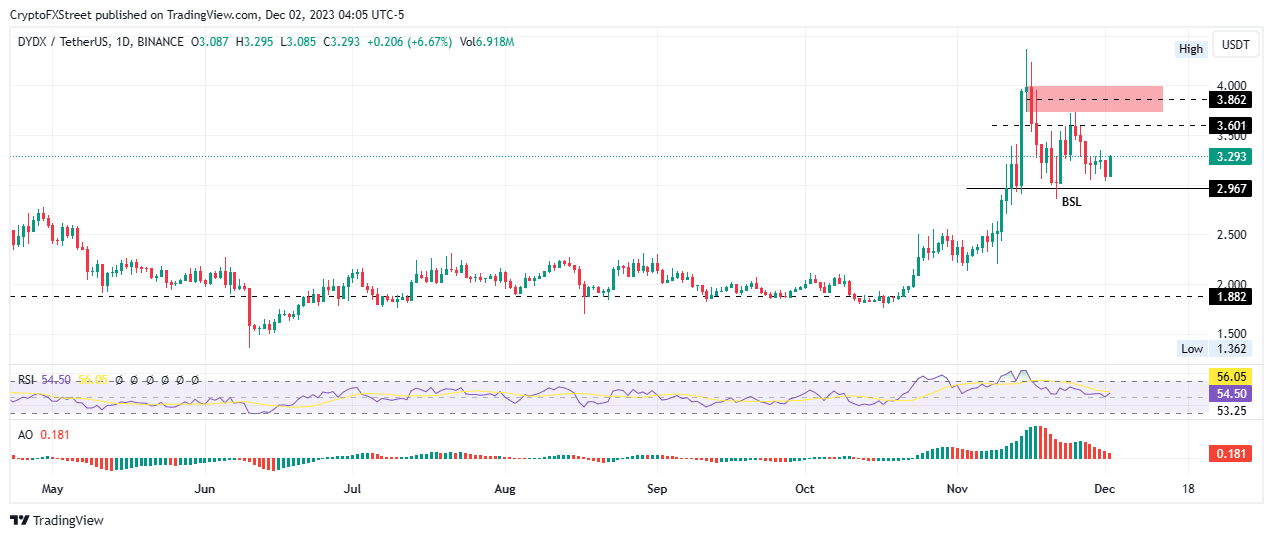Image resolution: width=1273 pixels, height=538 pixels.
Task: Click the 1.882 price level label
Action: coord(1229,297)
